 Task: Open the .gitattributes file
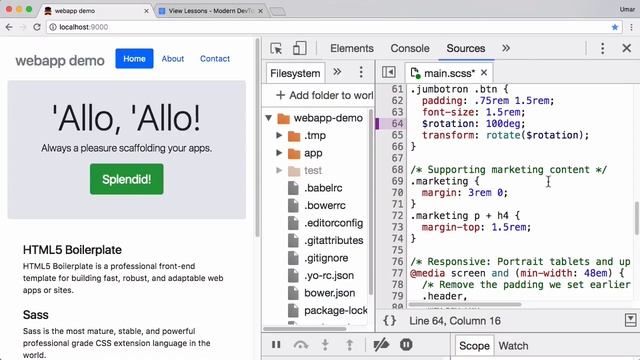333,240
